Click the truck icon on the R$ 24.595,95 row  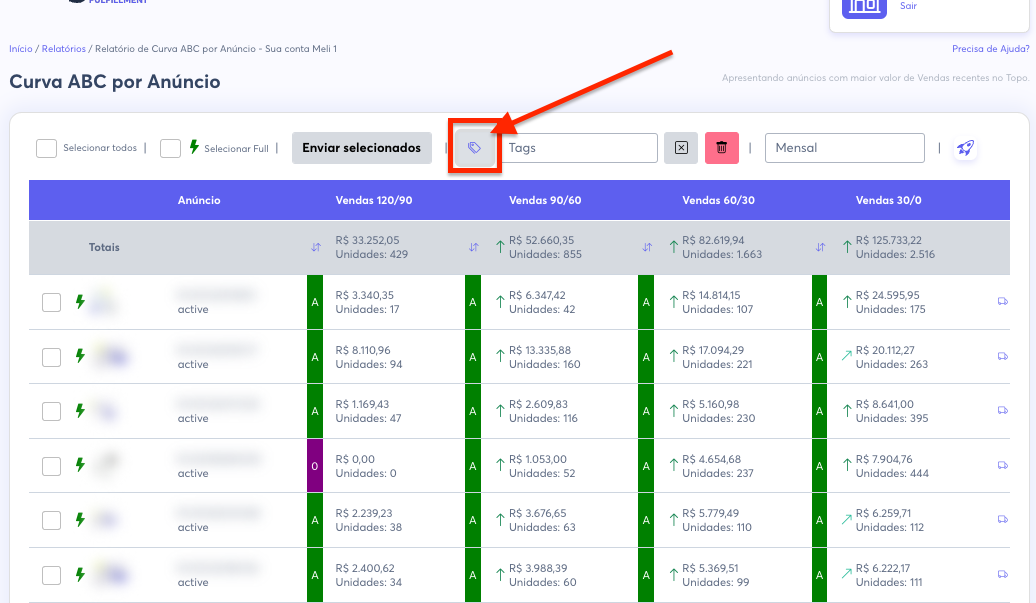(1002, 302)
